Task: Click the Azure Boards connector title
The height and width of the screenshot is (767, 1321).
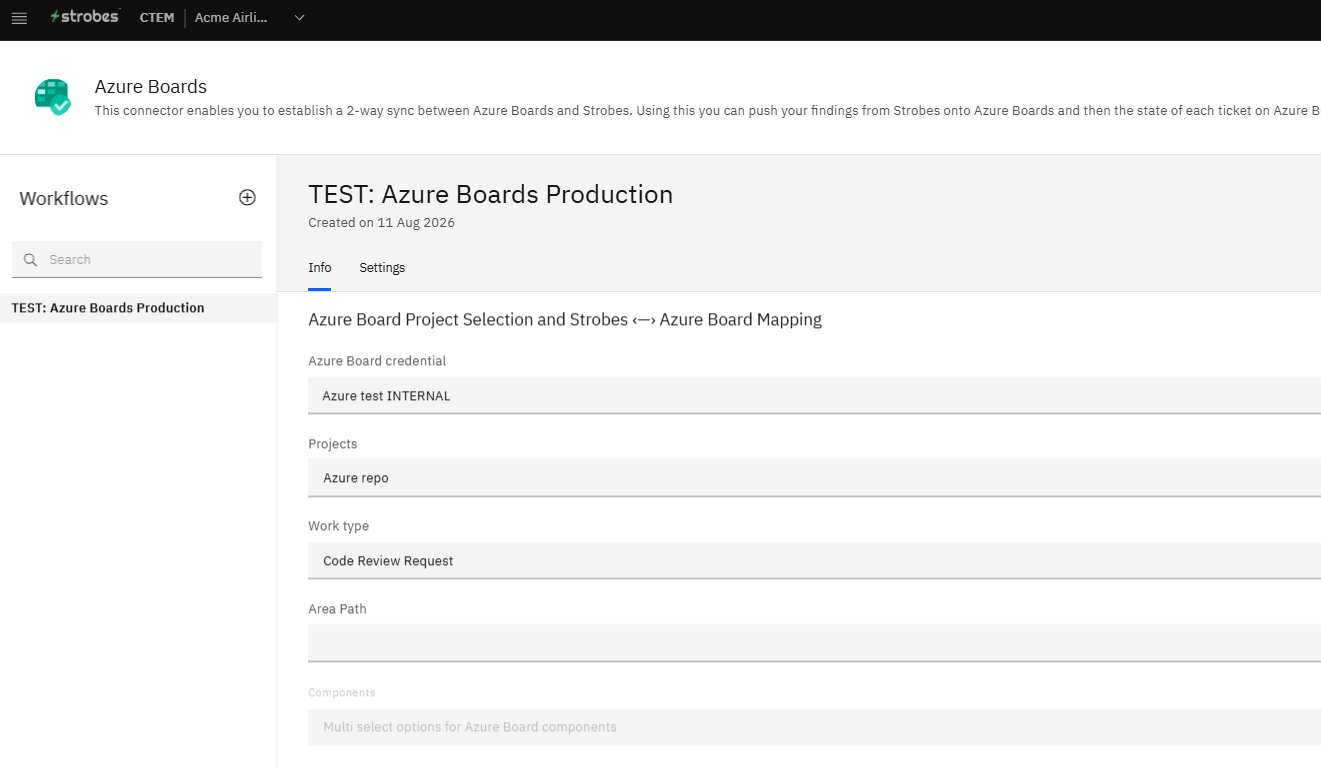Action: pyautogui.click(x=150, y=87)
